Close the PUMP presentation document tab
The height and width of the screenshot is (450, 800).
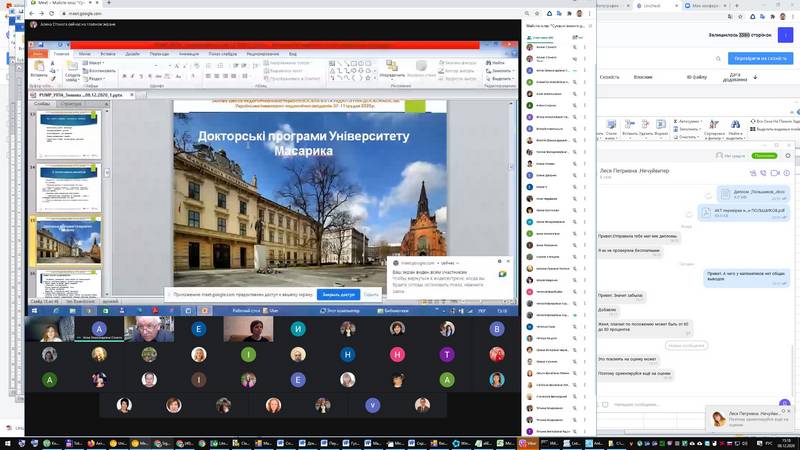tap(132, 95)
